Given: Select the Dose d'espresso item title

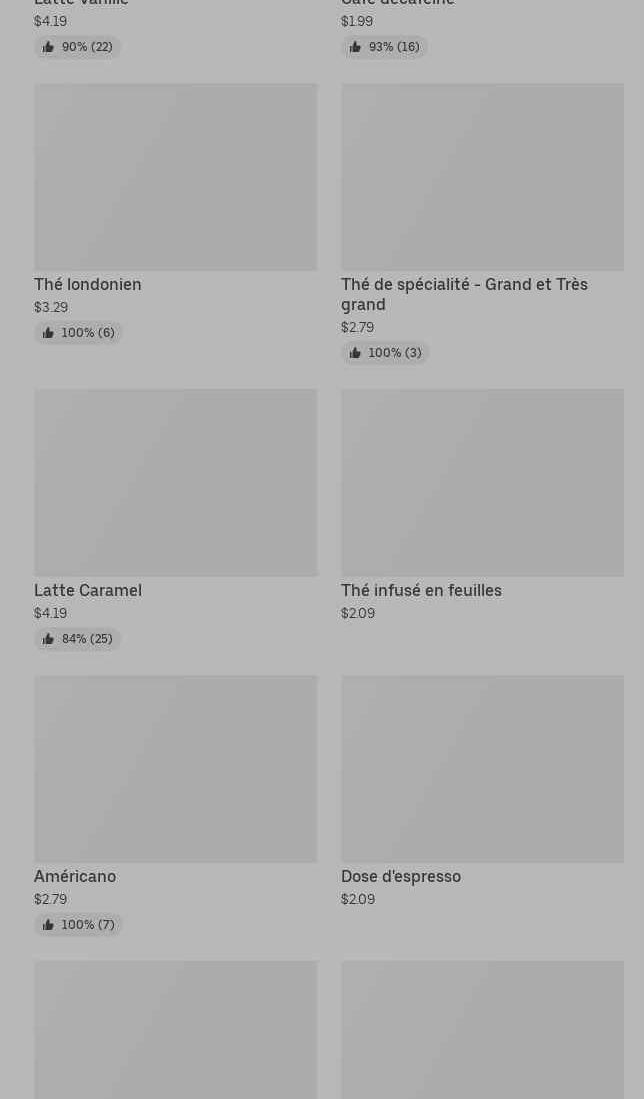Looking at the screenshot, I should [x=401, y=877].
